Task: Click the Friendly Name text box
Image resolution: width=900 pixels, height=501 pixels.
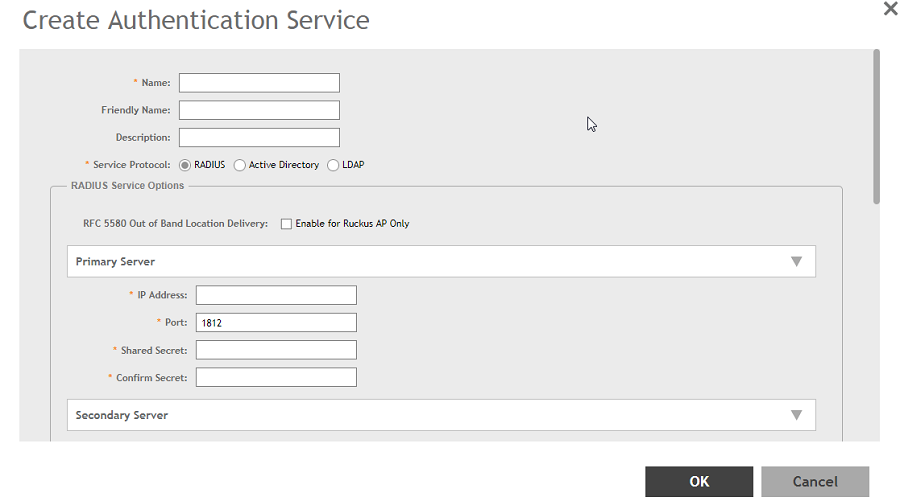Action: (259, 110)
